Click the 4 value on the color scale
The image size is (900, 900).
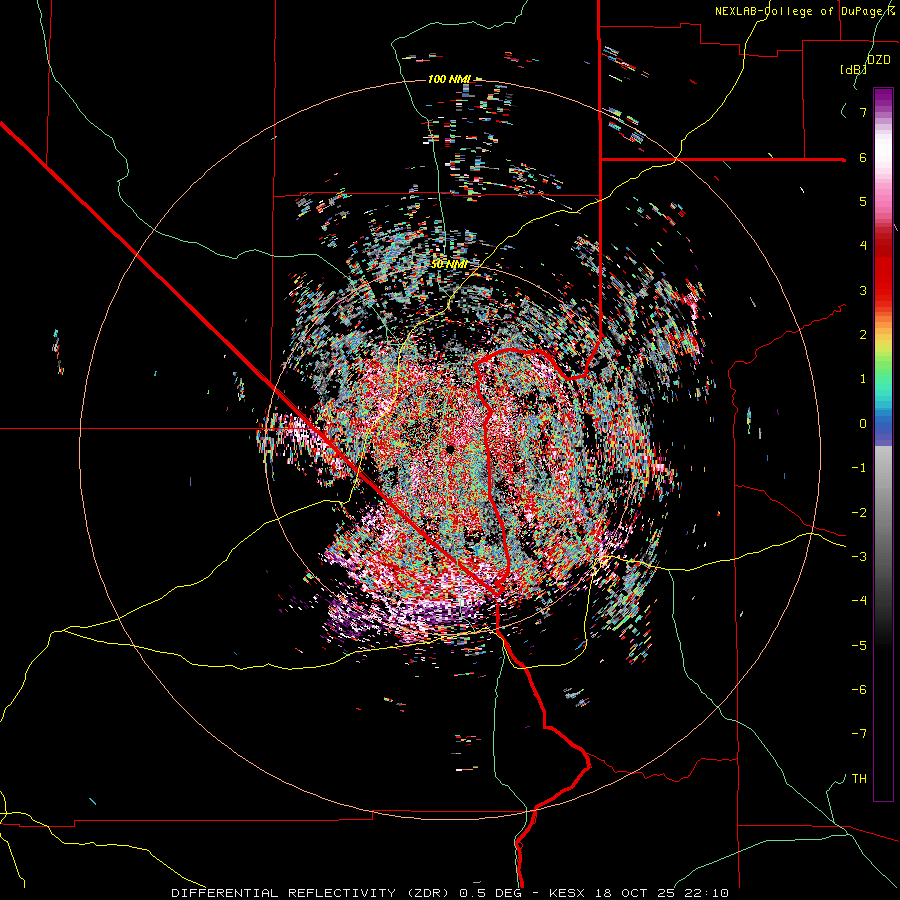coord(863,246)
